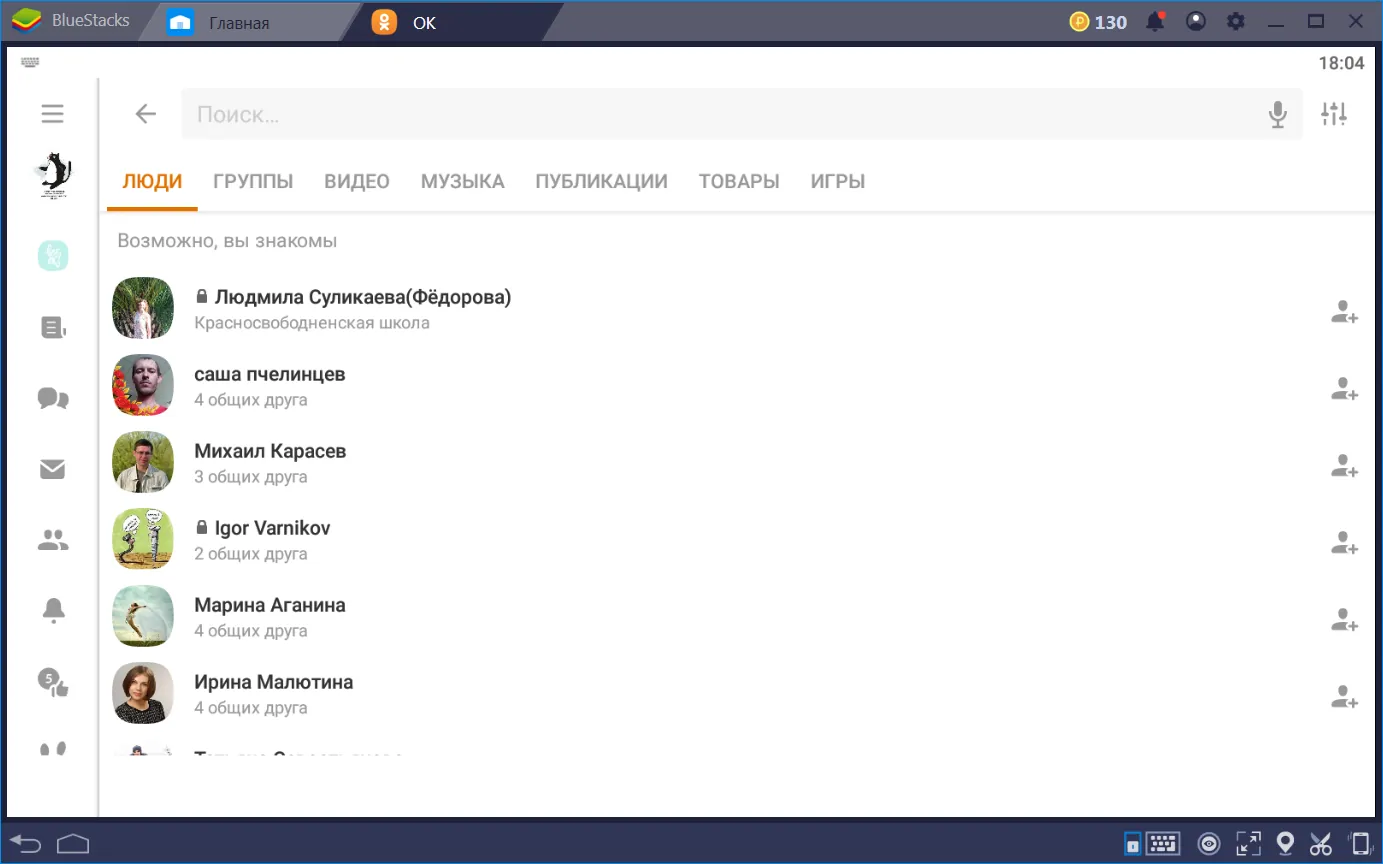Select the Товары tab

click(739, 182)
